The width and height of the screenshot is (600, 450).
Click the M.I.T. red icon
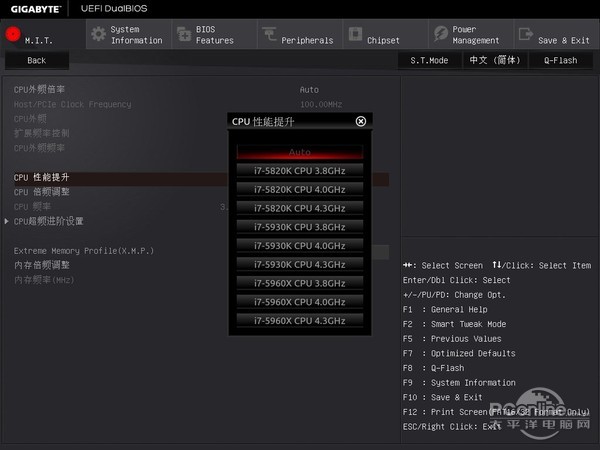pyautogui.click(x=14, y=34)
